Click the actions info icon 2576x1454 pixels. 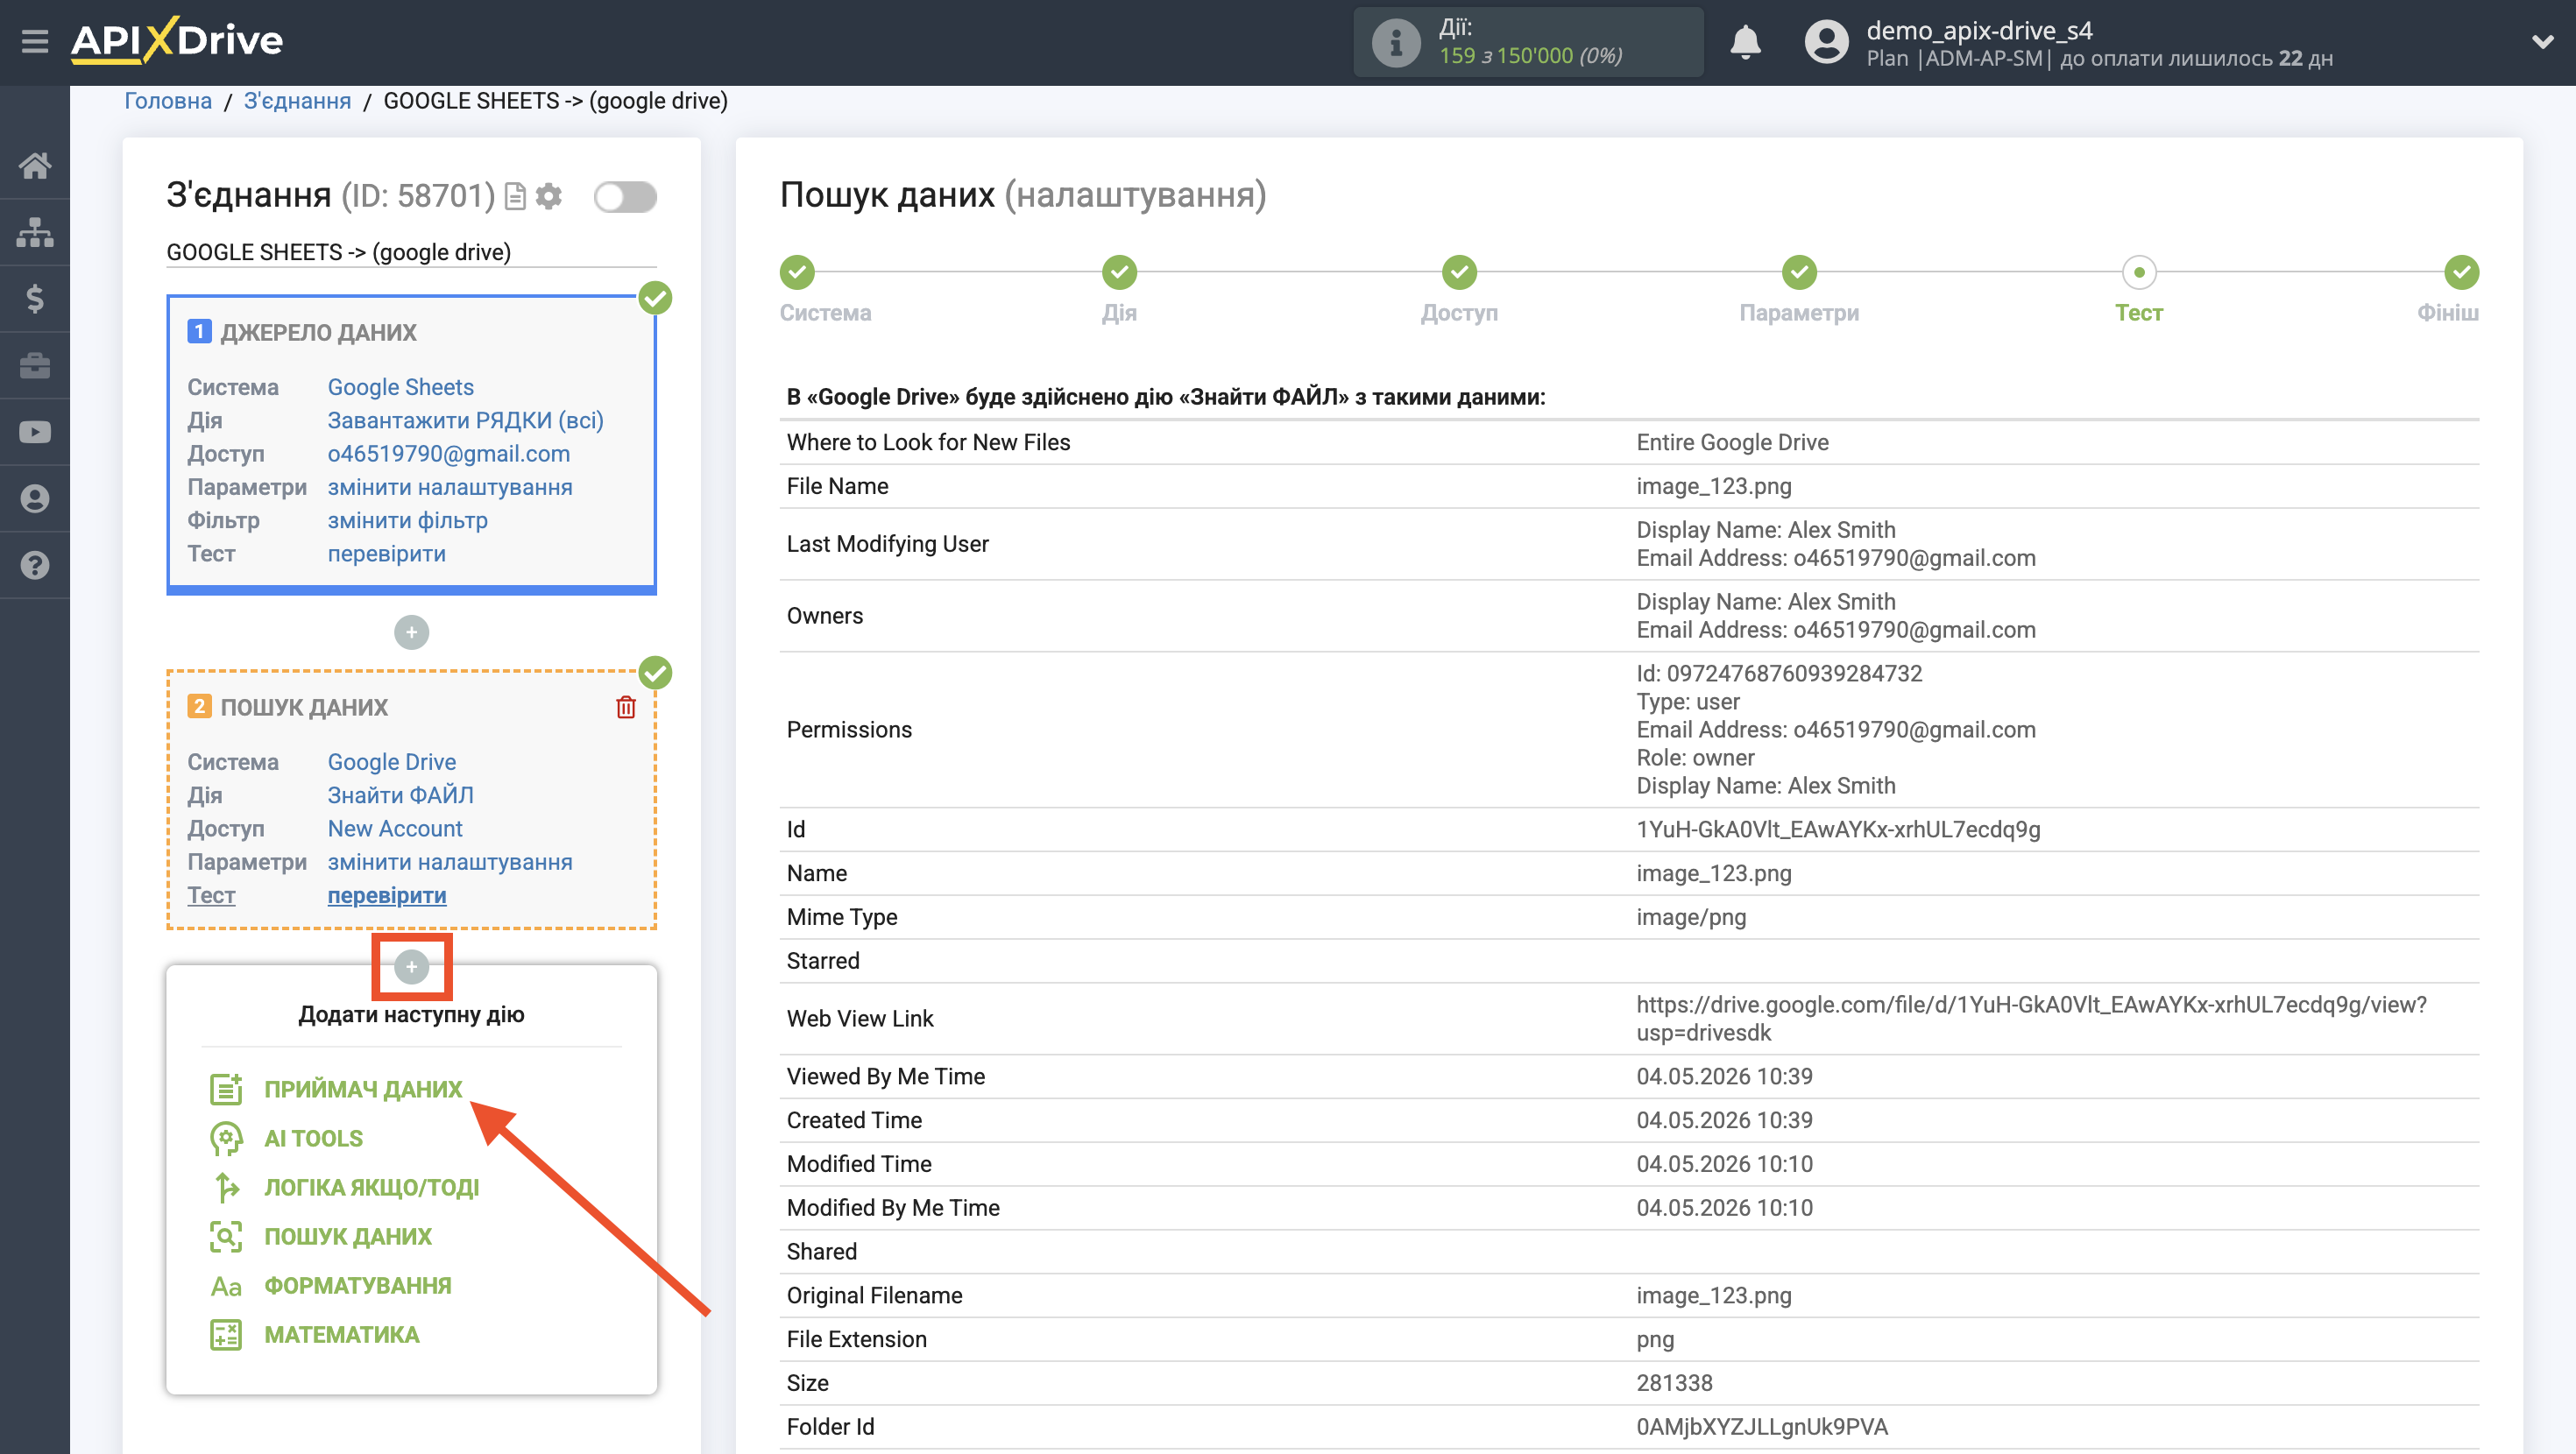pos(1396,42)
